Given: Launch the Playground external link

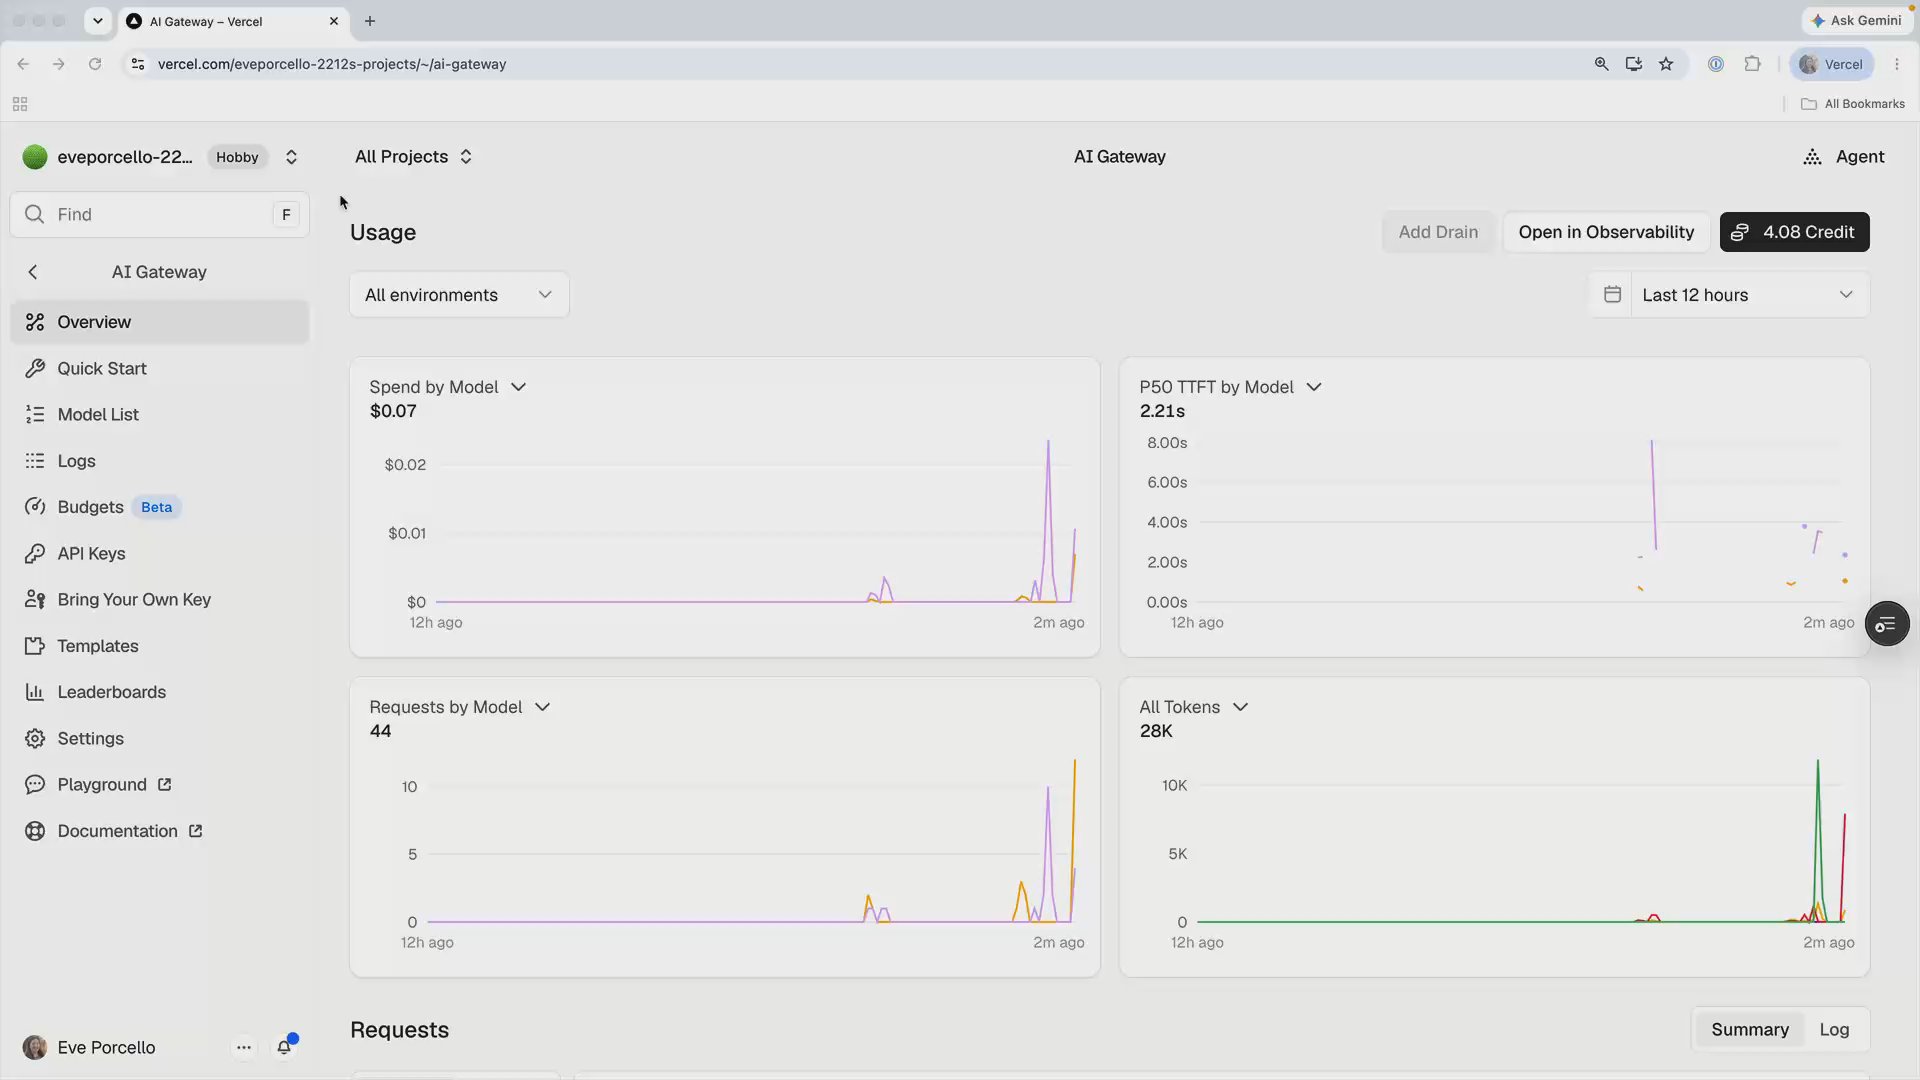Looking at the screenshot, I should pos(160,784).
